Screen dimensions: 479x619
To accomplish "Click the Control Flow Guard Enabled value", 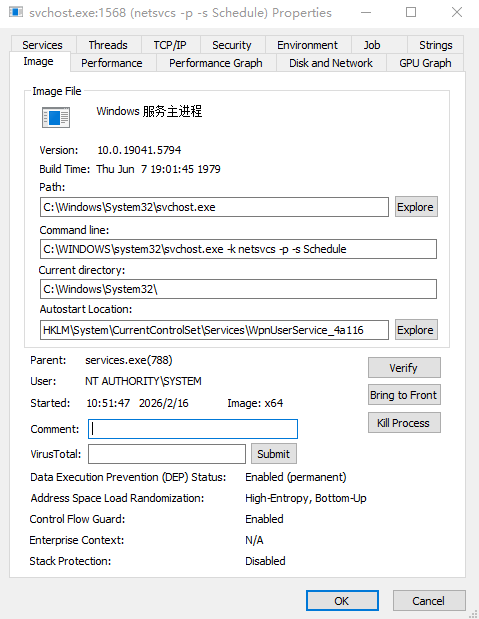I will click(x=264, y=519).
